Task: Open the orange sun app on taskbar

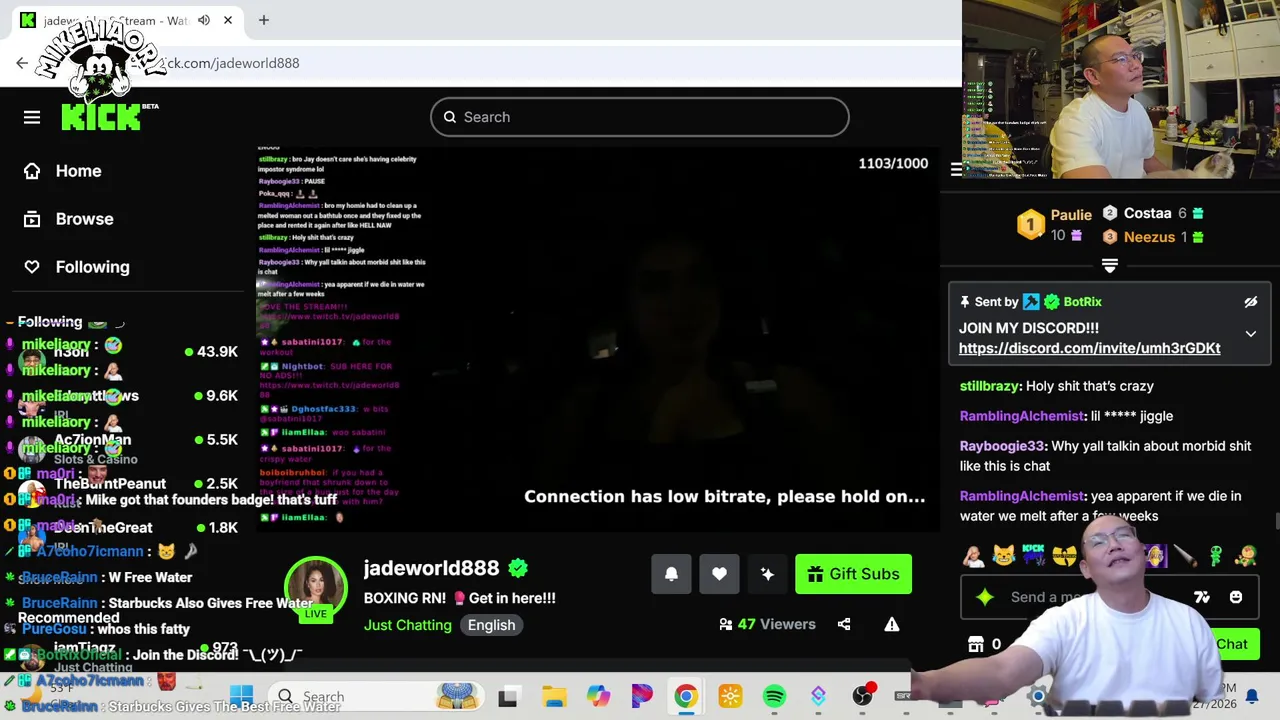Action: pyautogui.click(x=730, y=696)
